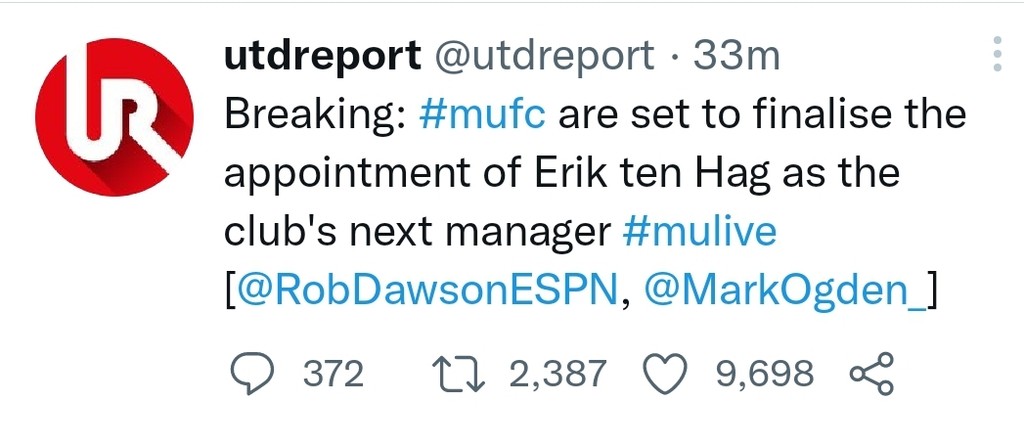Click the 33m timestamp

[736, 56]
